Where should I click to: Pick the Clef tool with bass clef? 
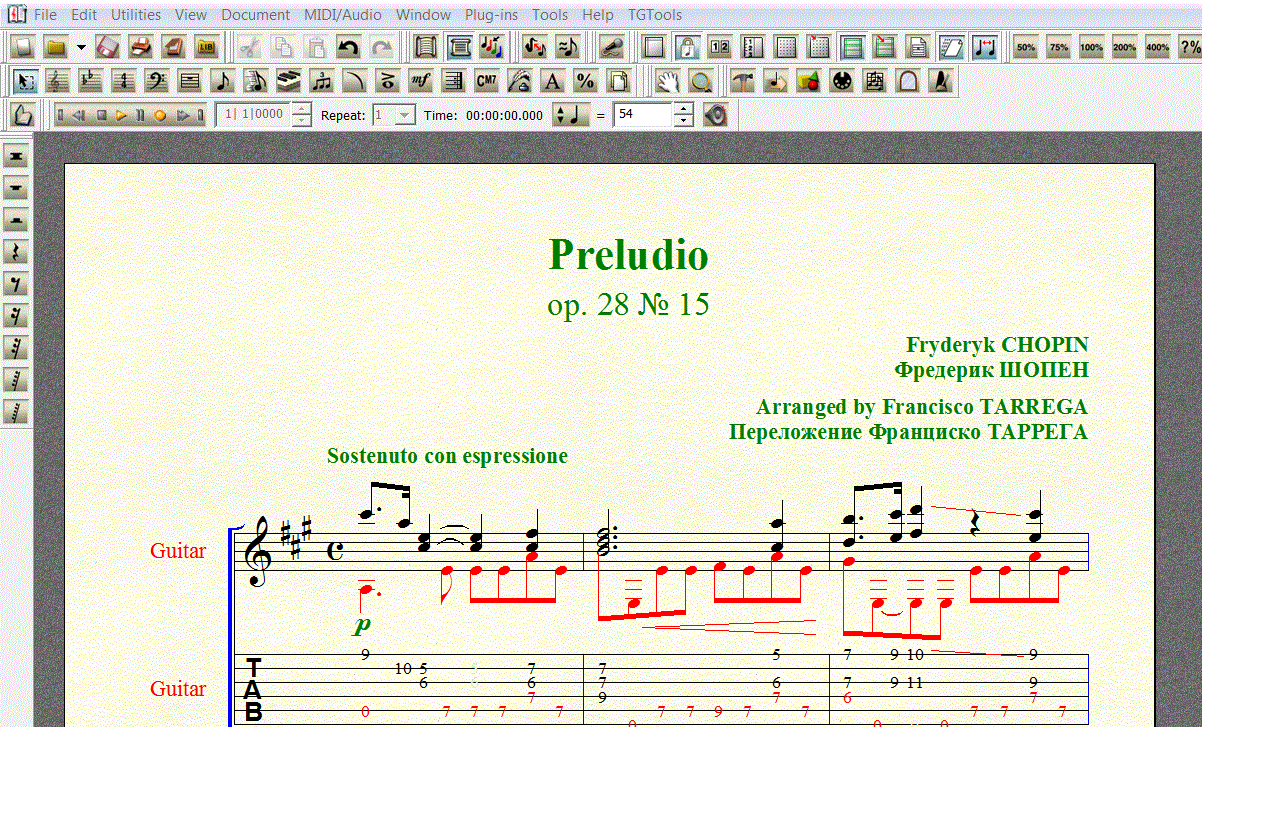(x=157, y=81)
